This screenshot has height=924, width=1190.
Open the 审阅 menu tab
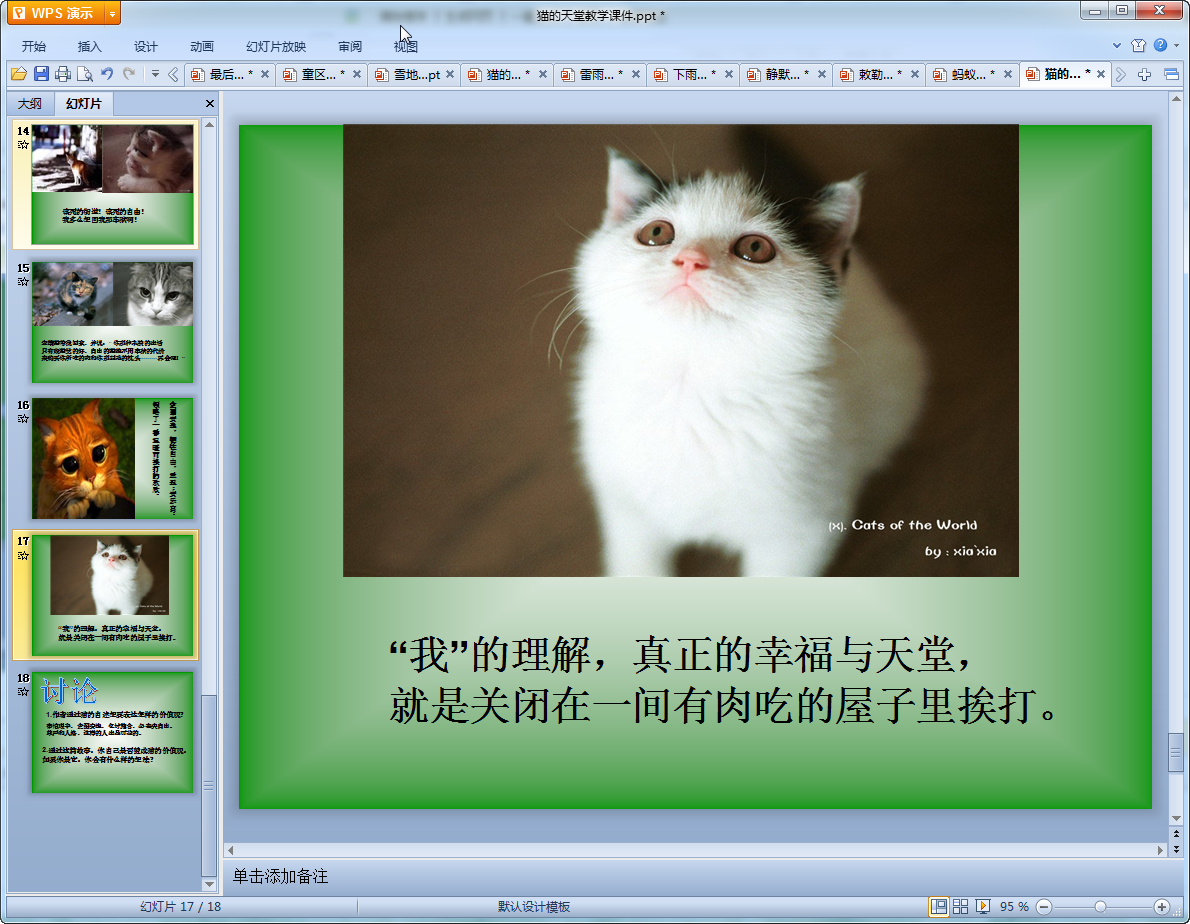tap(350, 46)
